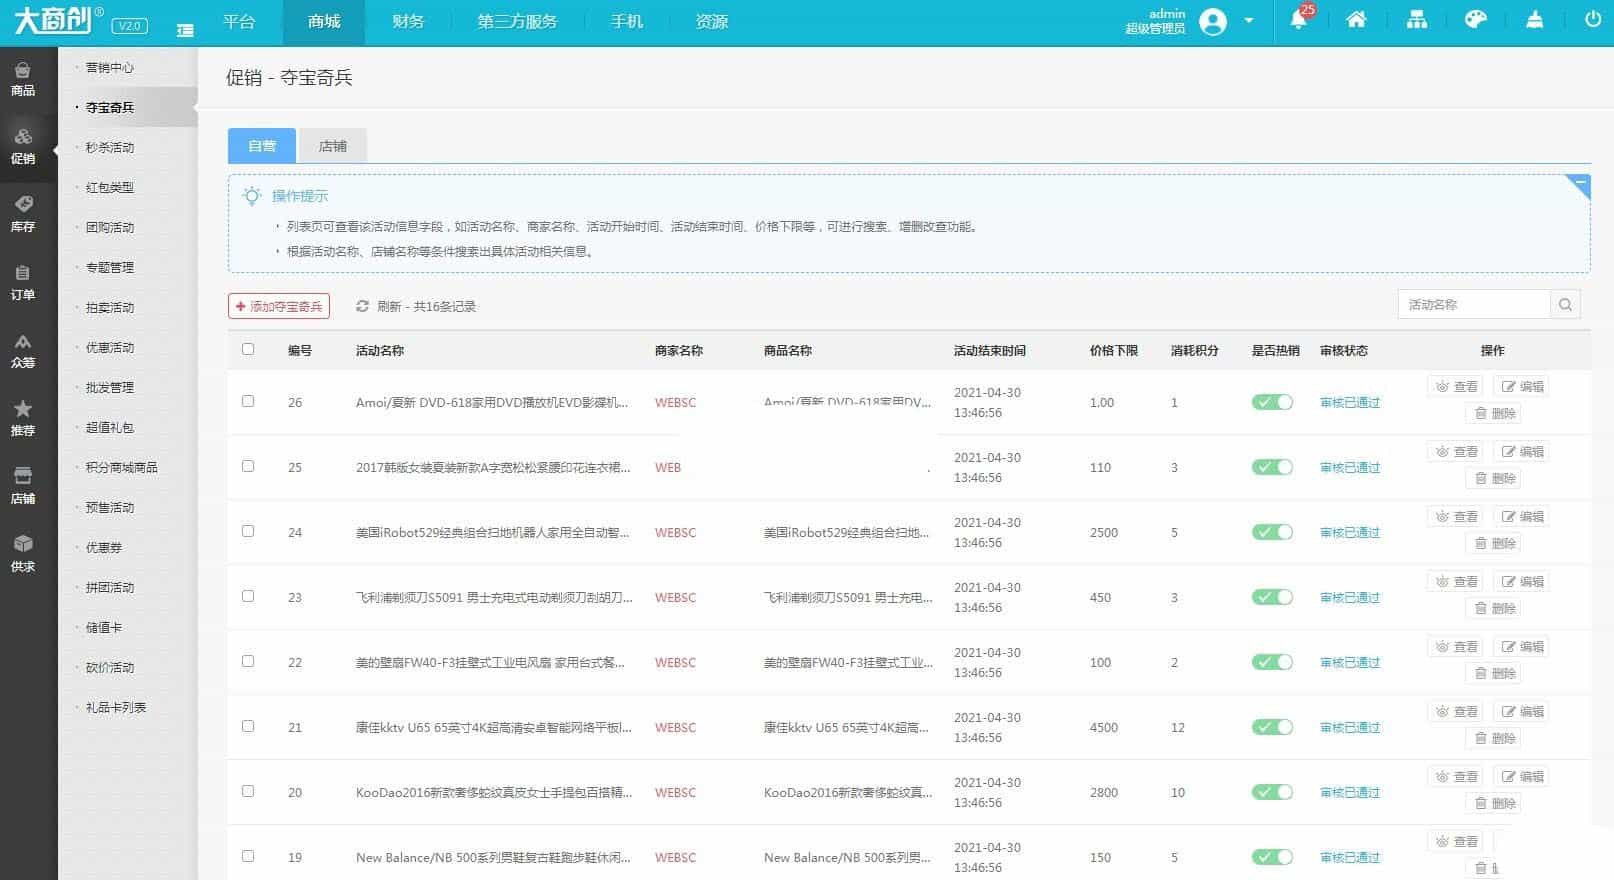Image resolution: width=1614 pixels, height=880 pixels.
Task: Check the select-all checkbox in table header
Action: coord(248,349)
